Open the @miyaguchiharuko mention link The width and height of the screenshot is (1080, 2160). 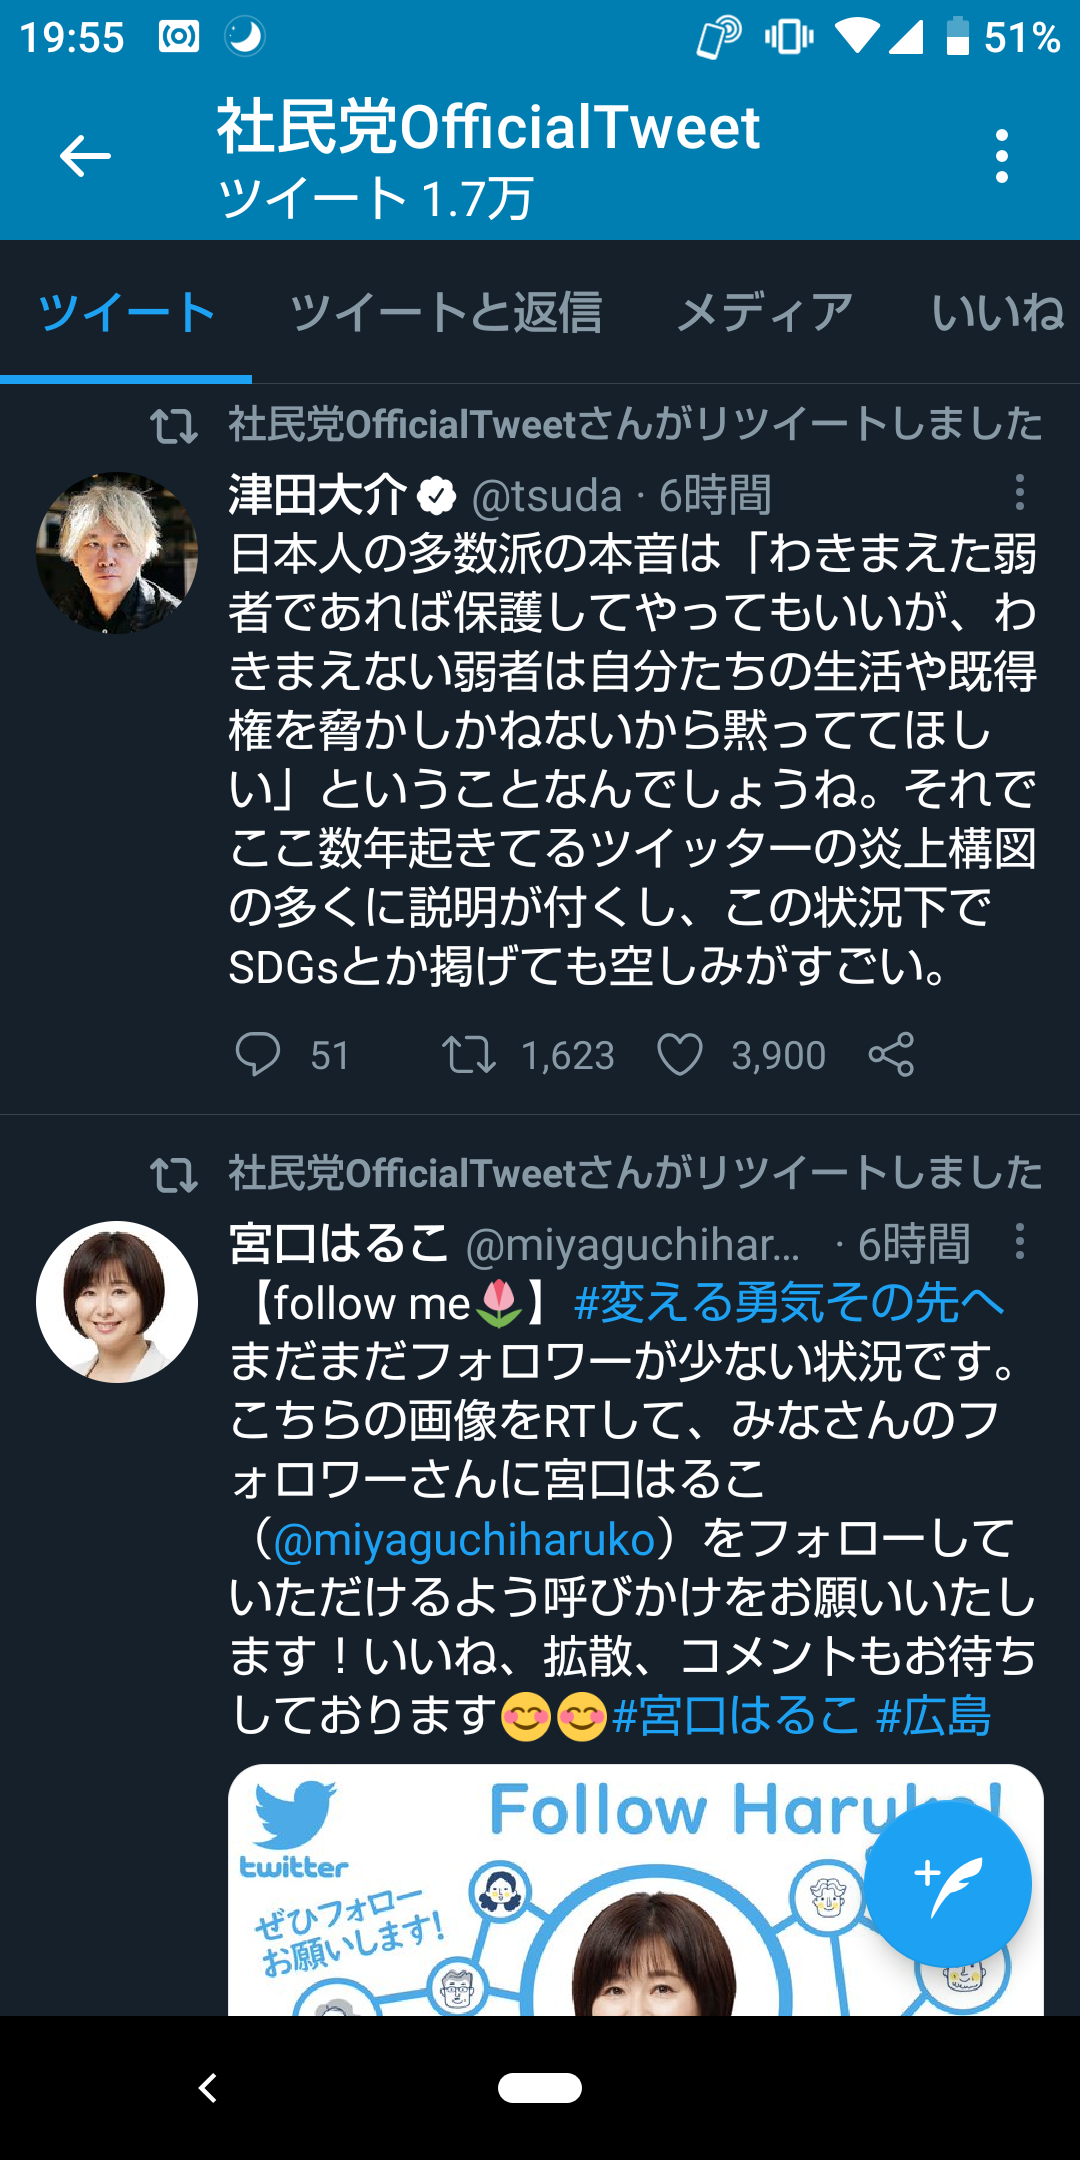click(x=464, y=1539)
